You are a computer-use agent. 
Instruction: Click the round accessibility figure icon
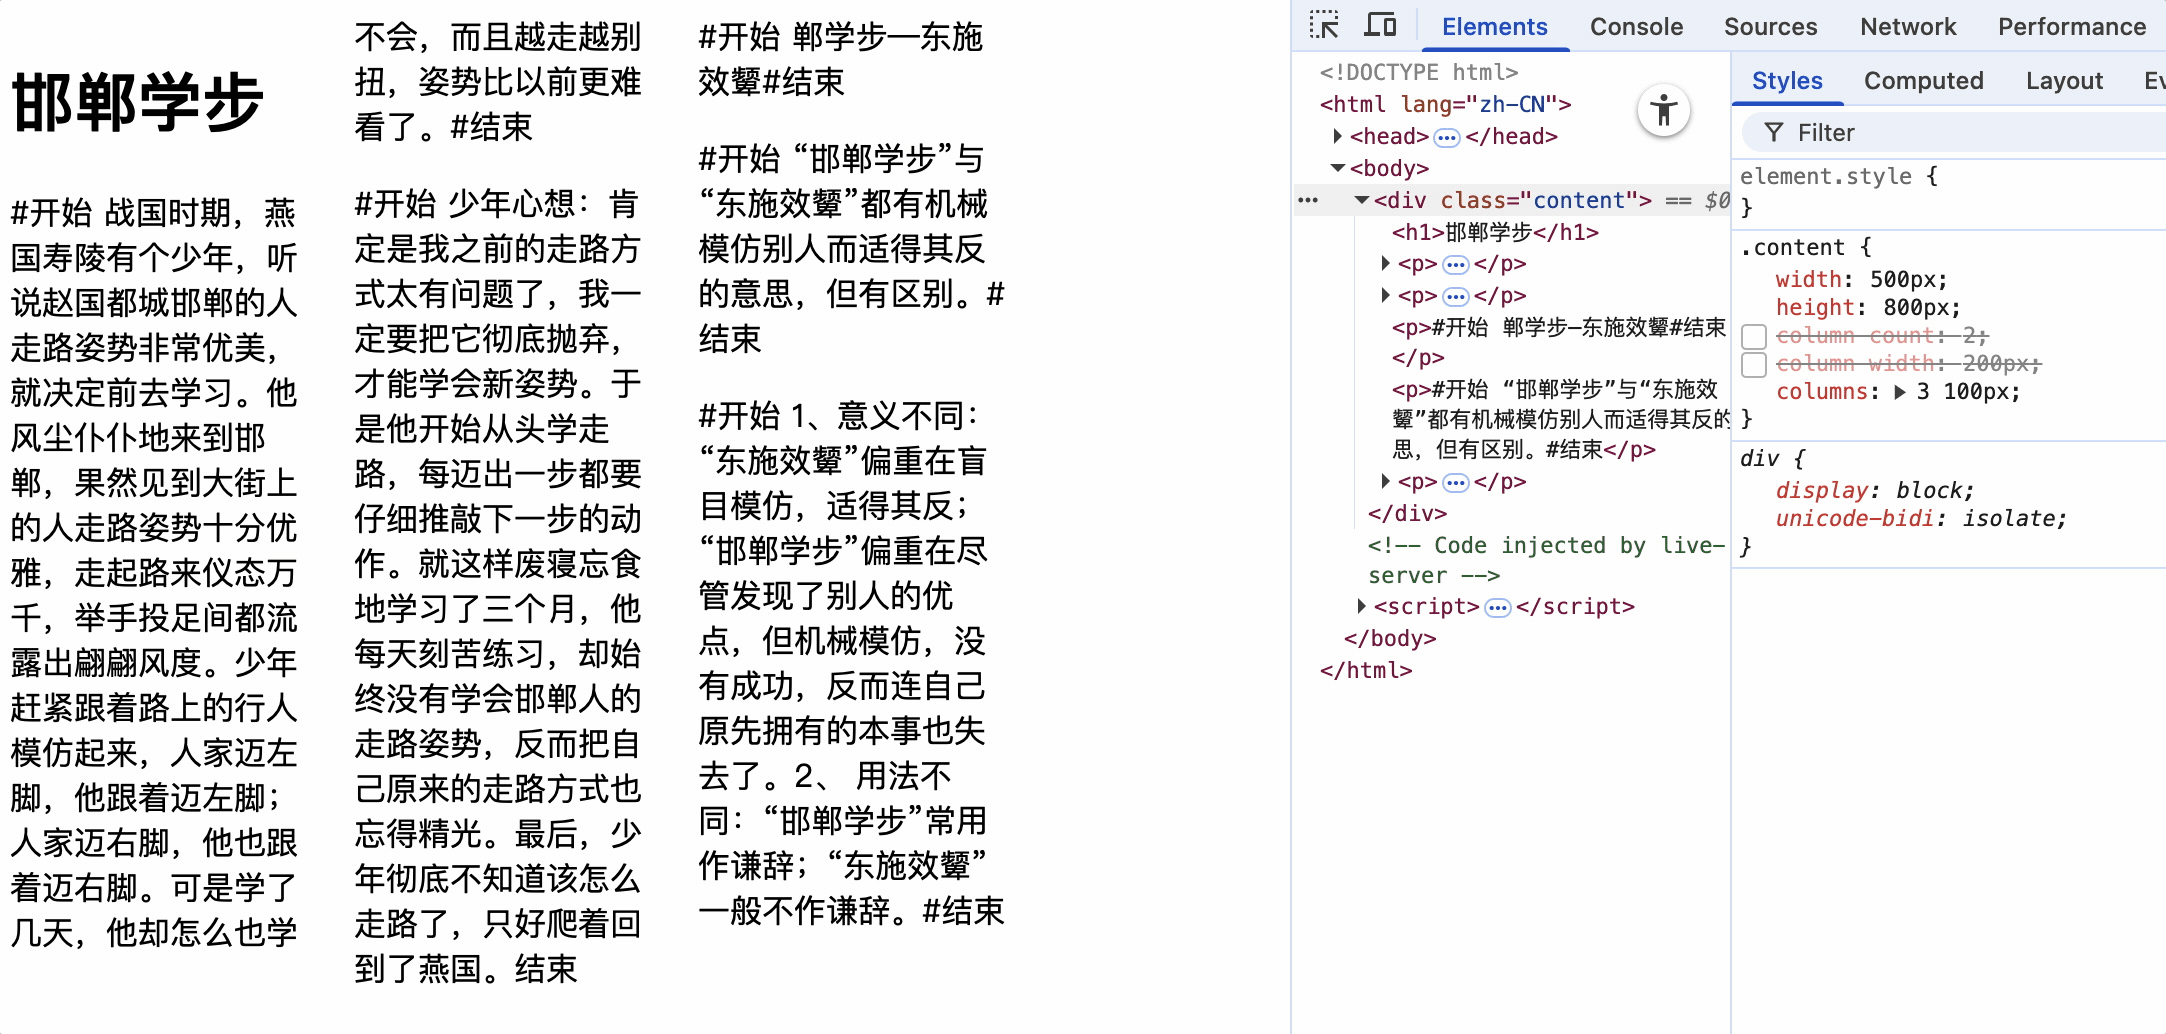1664,110
